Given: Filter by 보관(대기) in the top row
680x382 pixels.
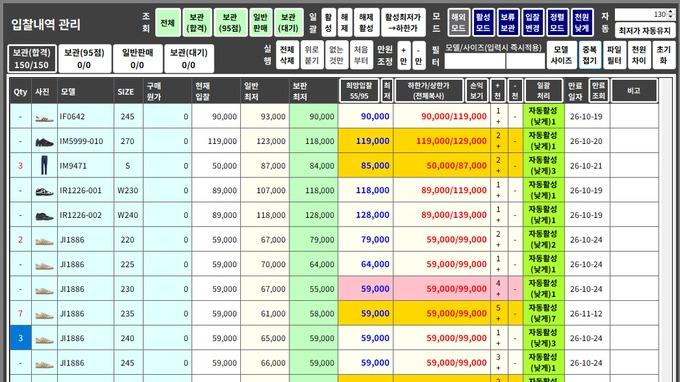Looking at the screenshot, I should [288, 23].
